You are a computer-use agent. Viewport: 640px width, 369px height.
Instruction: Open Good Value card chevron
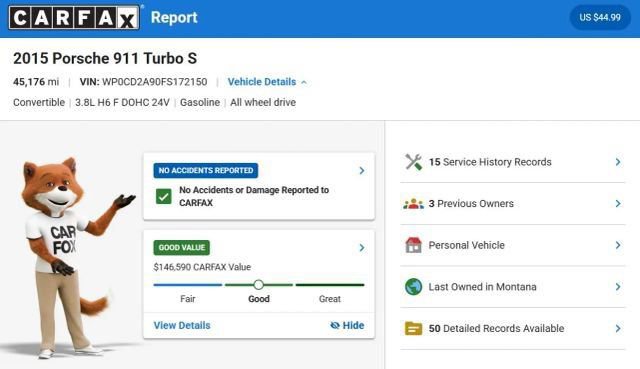(362, 248)
